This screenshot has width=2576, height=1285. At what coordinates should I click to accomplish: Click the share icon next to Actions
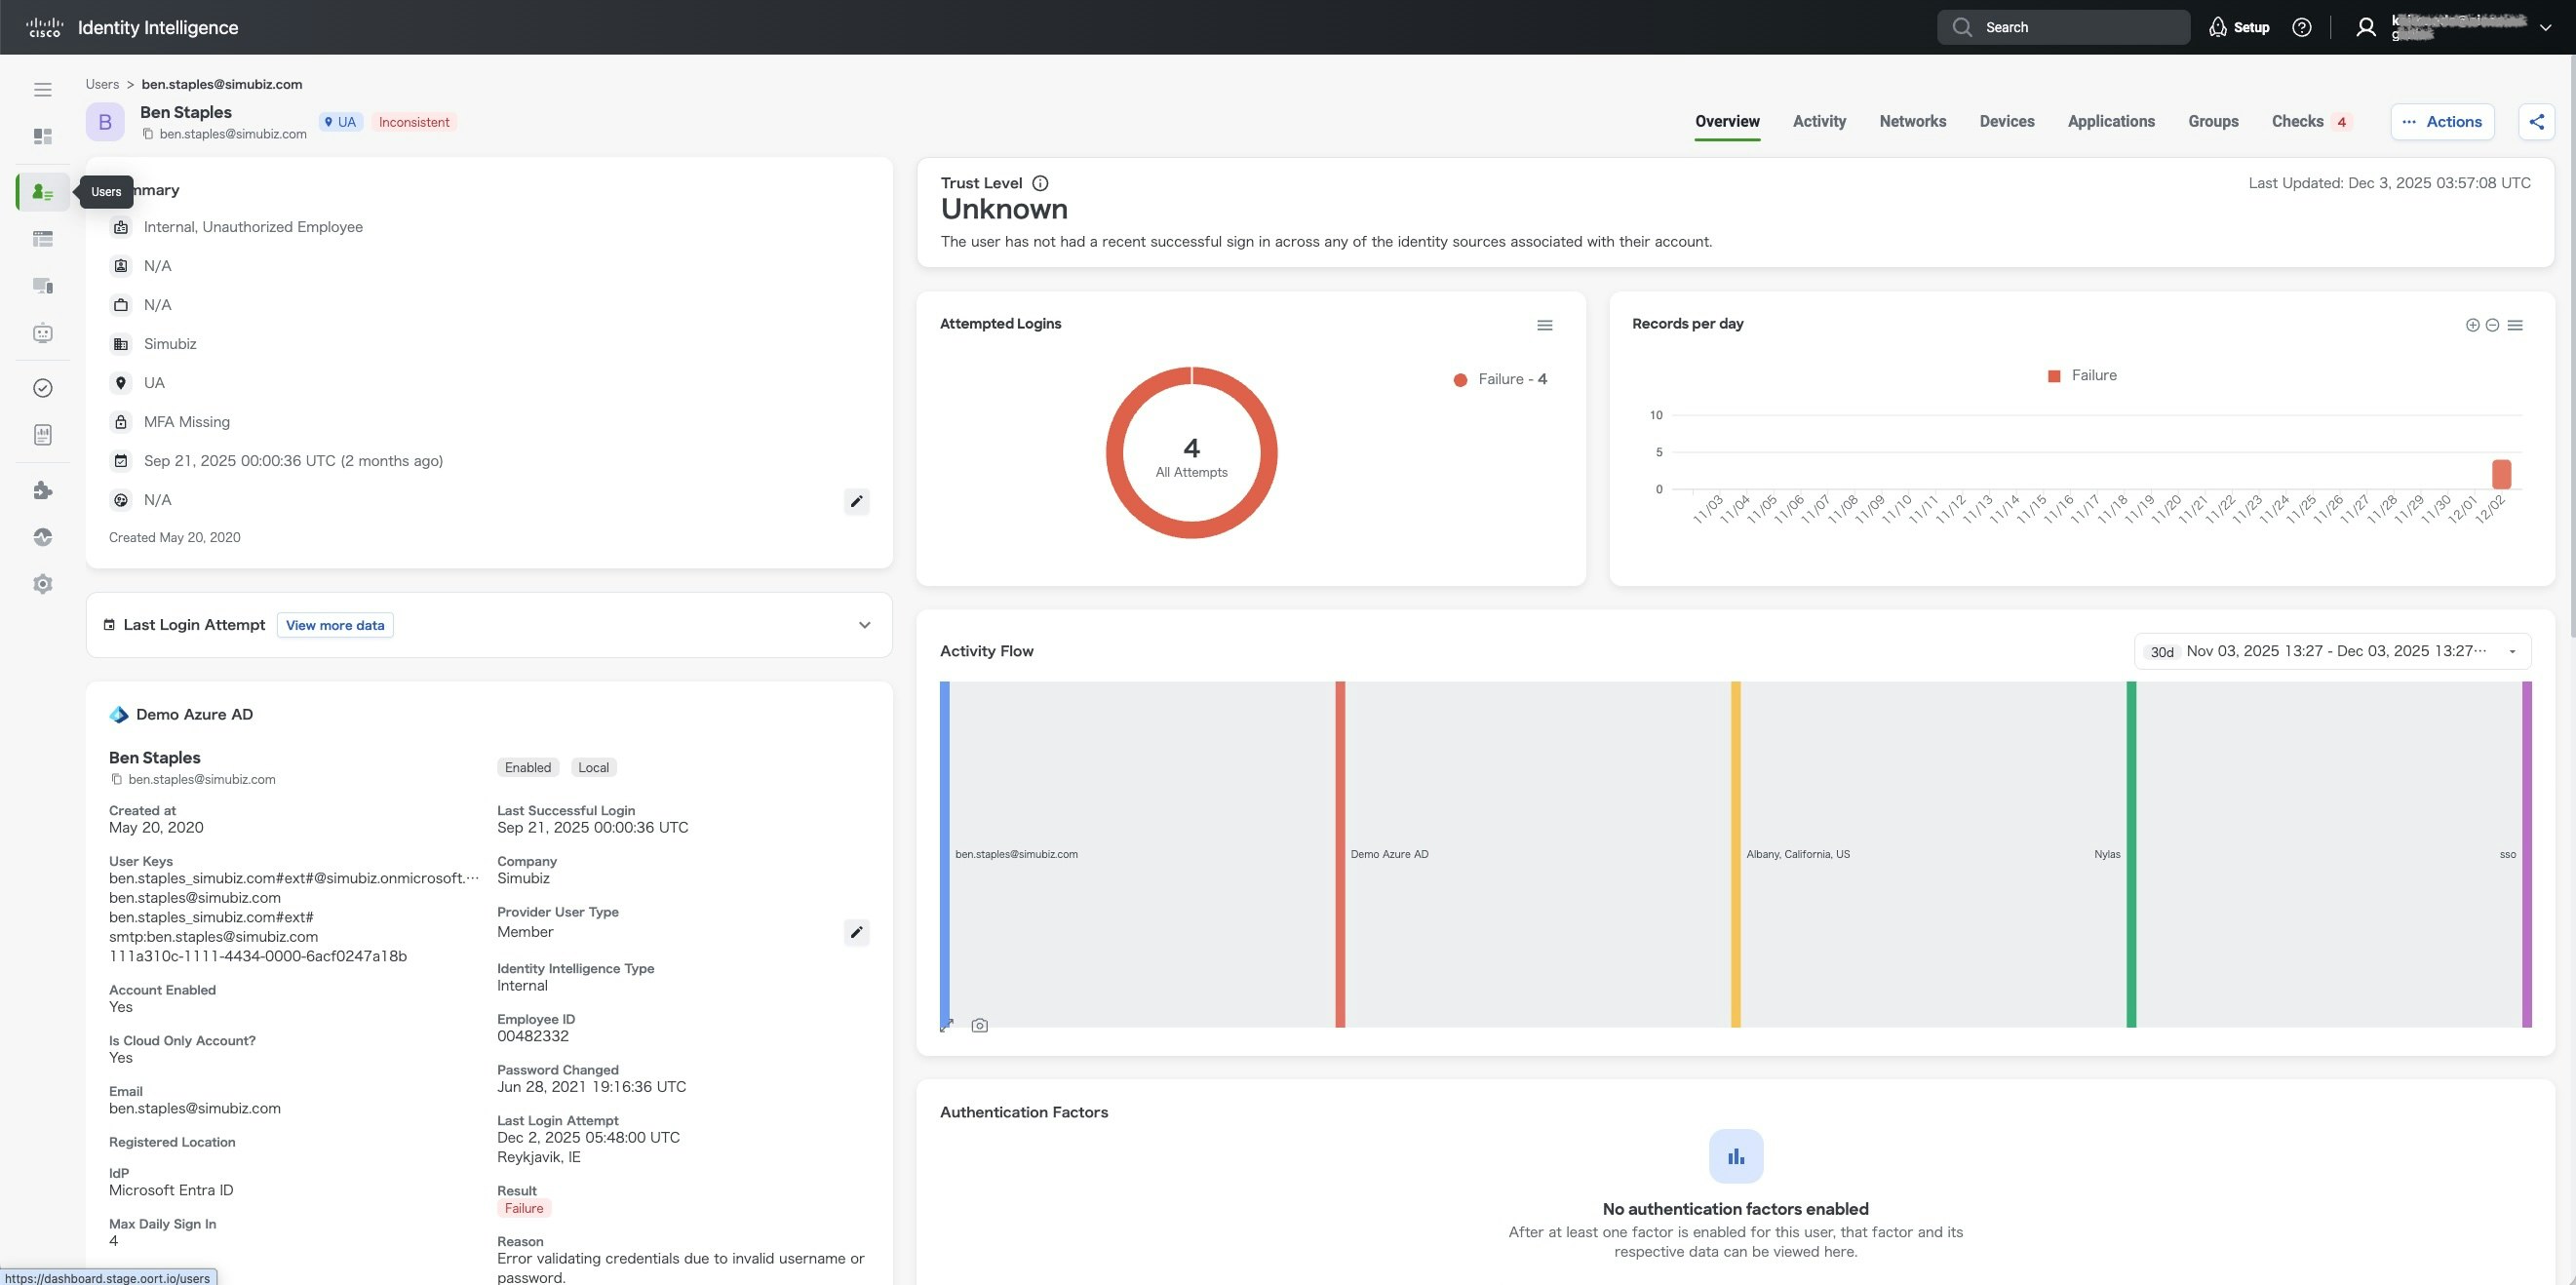(2536, 122)
